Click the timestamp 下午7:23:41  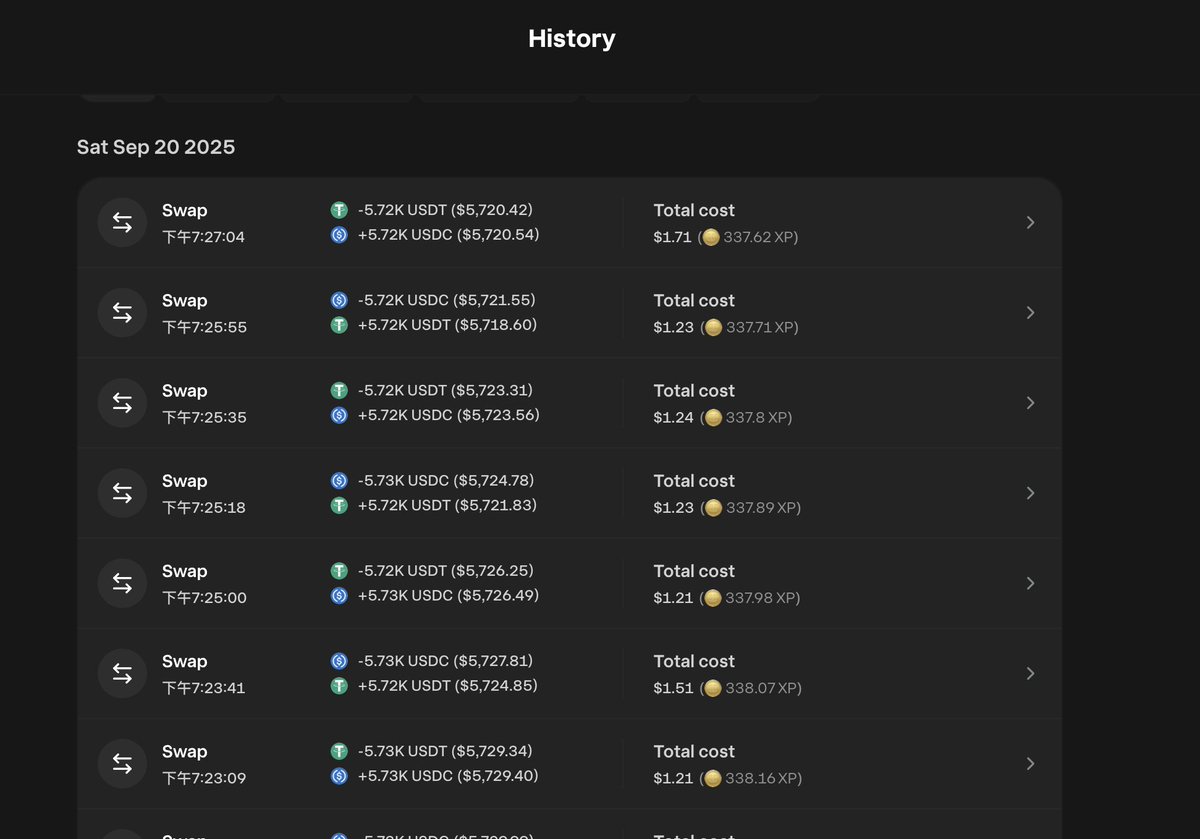tap(204, 687)
